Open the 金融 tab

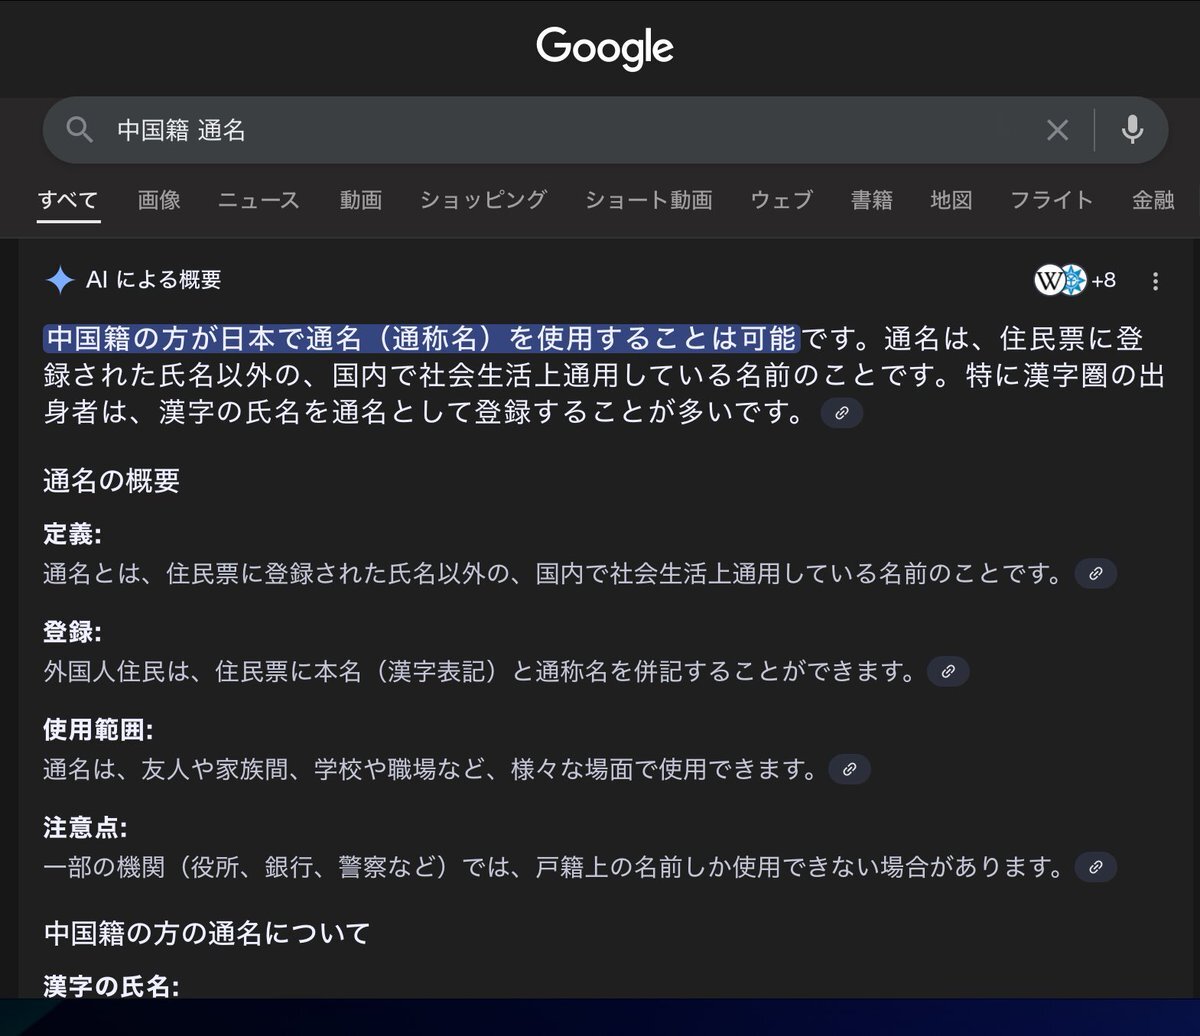pyautogui.click(x=1153, y=200)
